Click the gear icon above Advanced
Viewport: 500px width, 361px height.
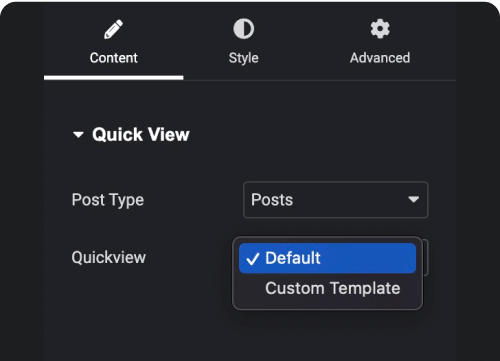[x=380, y=29]
